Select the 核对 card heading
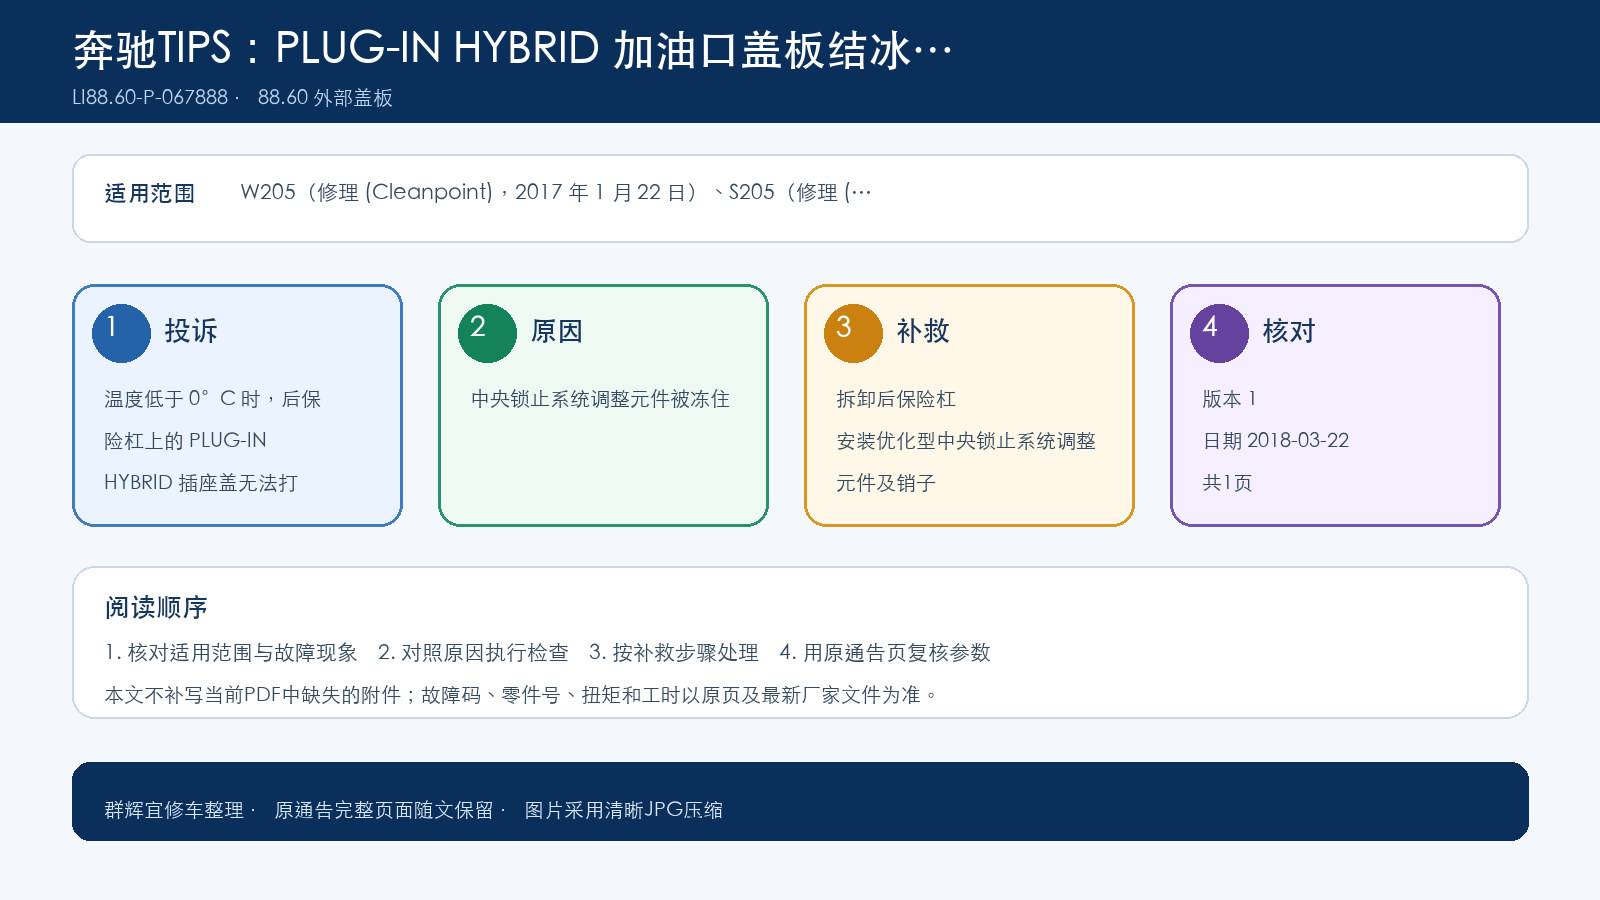 1289,331
